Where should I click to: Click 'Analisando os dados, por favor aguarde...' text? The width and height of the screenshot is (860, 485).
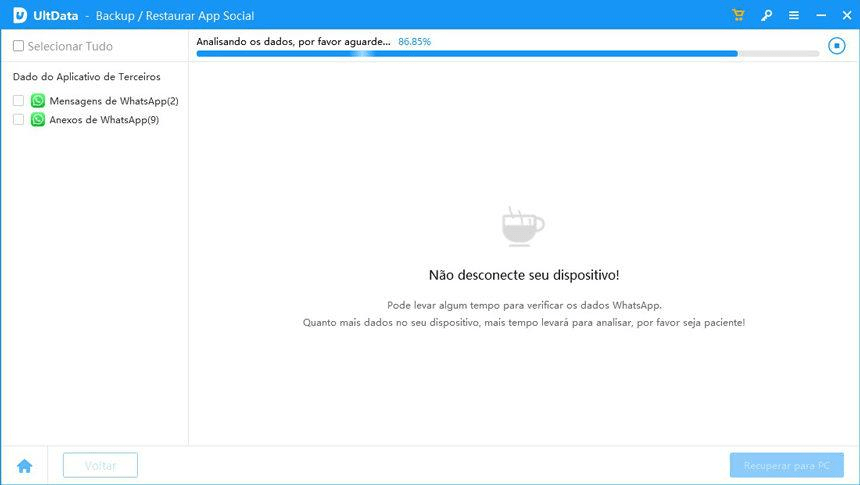293,42
